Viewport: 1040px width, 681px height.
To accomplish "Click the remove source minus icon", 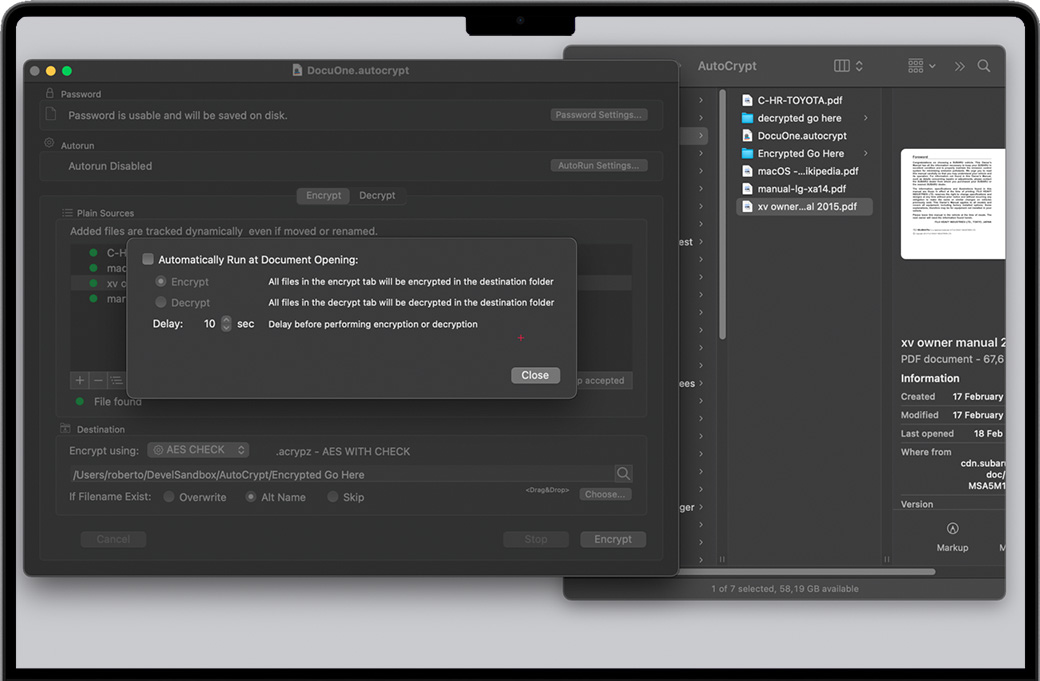I will 97,380.
